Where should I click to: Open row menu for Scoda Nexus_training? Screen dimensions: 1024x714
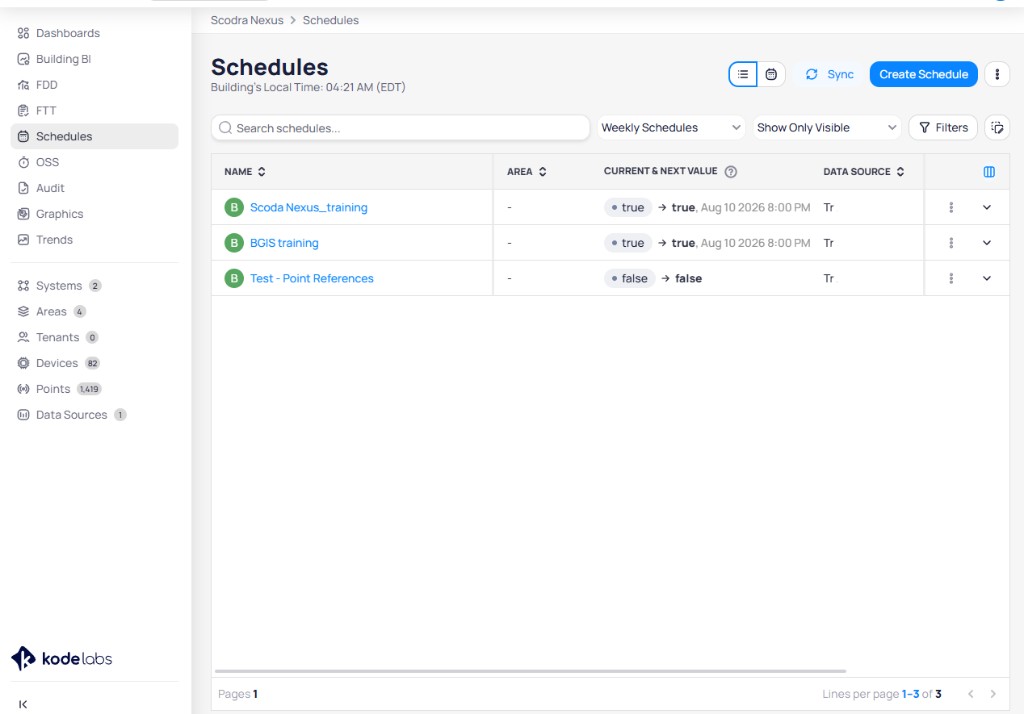click(951, 208)
